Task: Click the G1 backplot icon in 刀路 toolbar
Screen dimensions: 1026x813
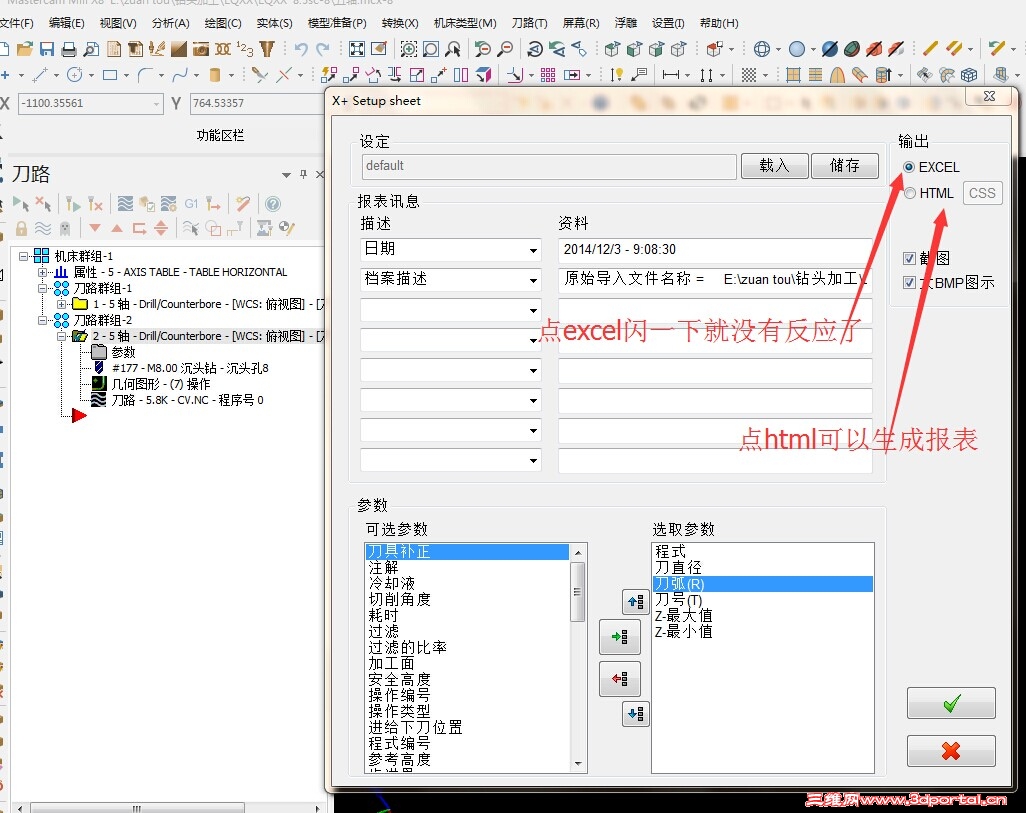Action: click(x=190, y=203)
